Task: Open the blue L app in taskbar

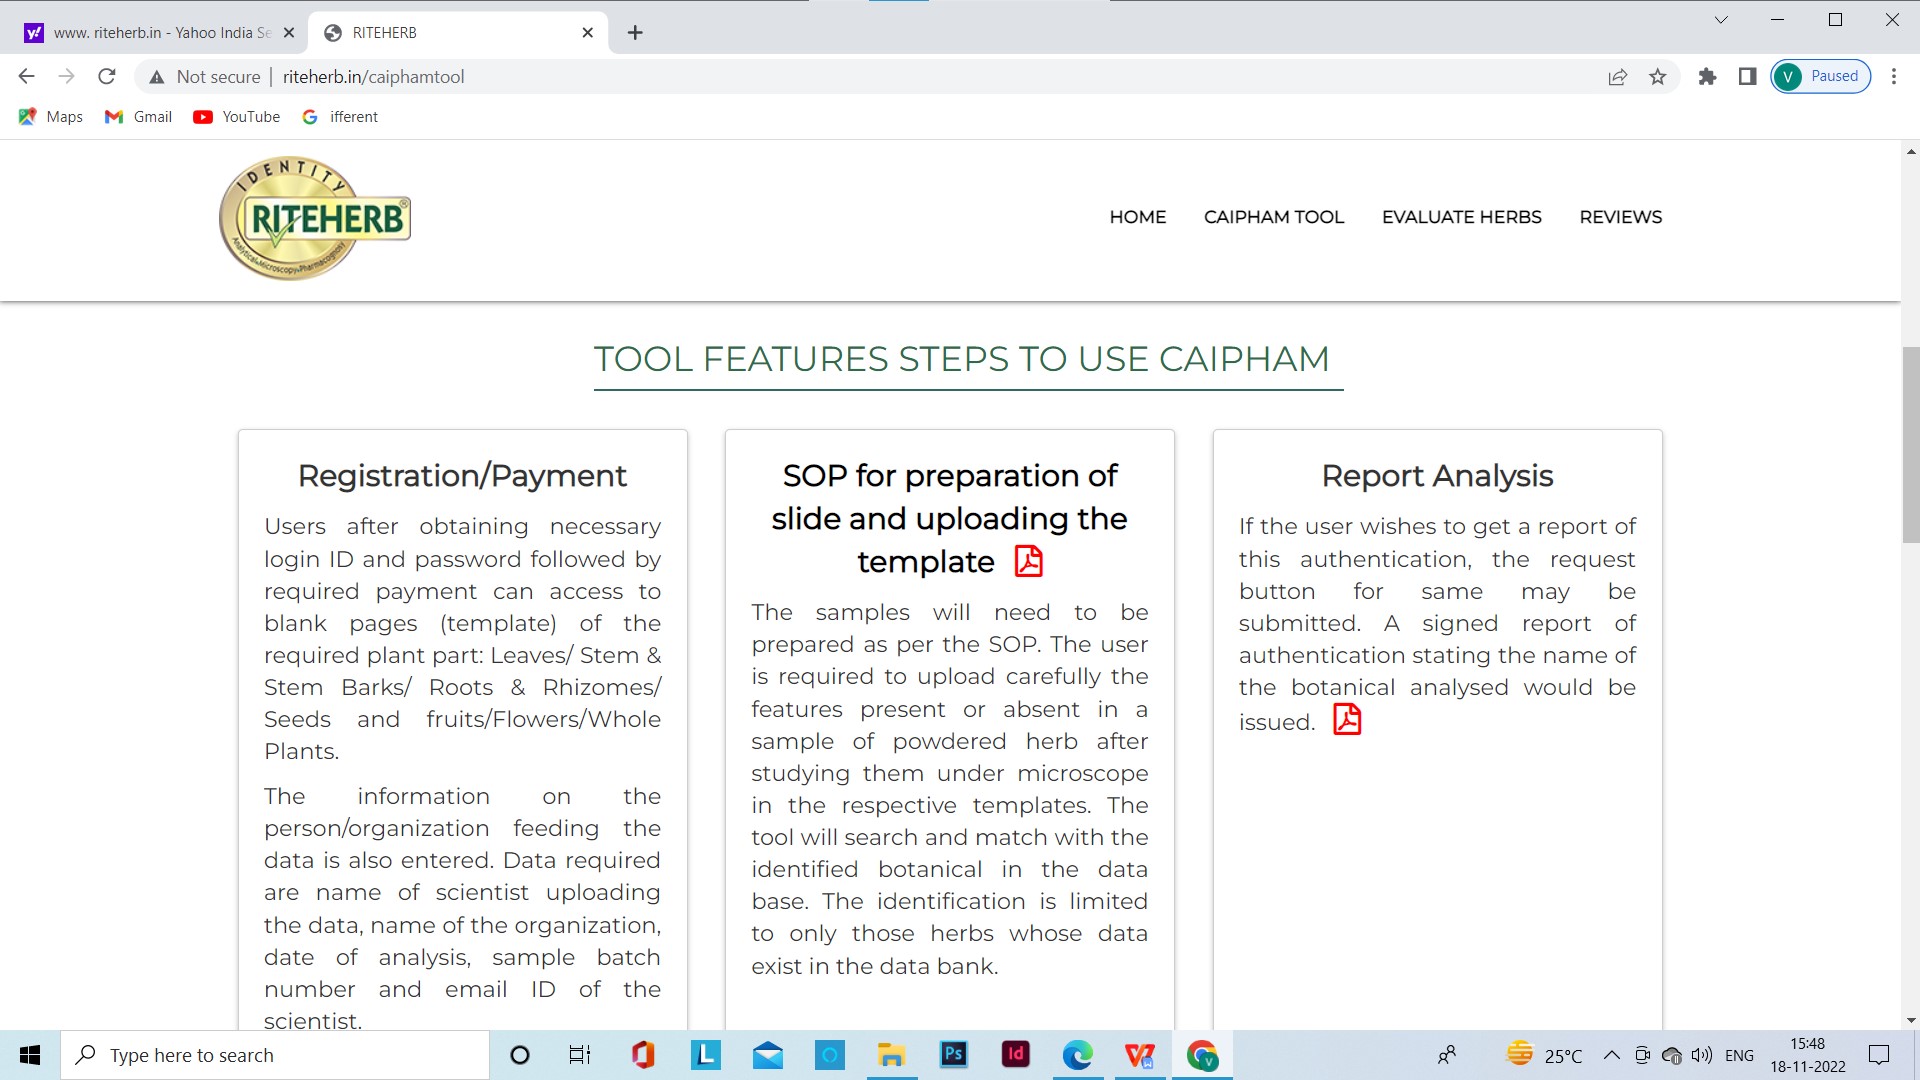Action: (x=706, y=1055)
